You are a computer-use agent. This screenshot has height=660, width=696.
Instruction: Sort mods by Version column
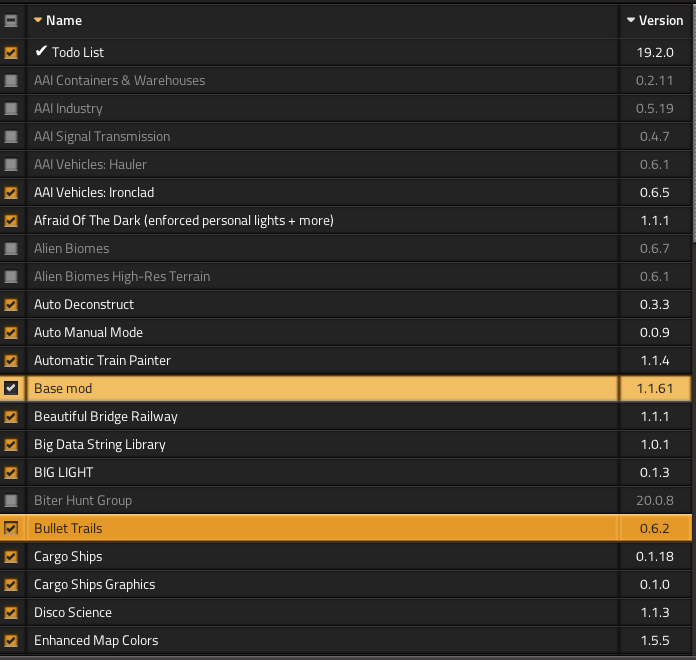(655, 20)
